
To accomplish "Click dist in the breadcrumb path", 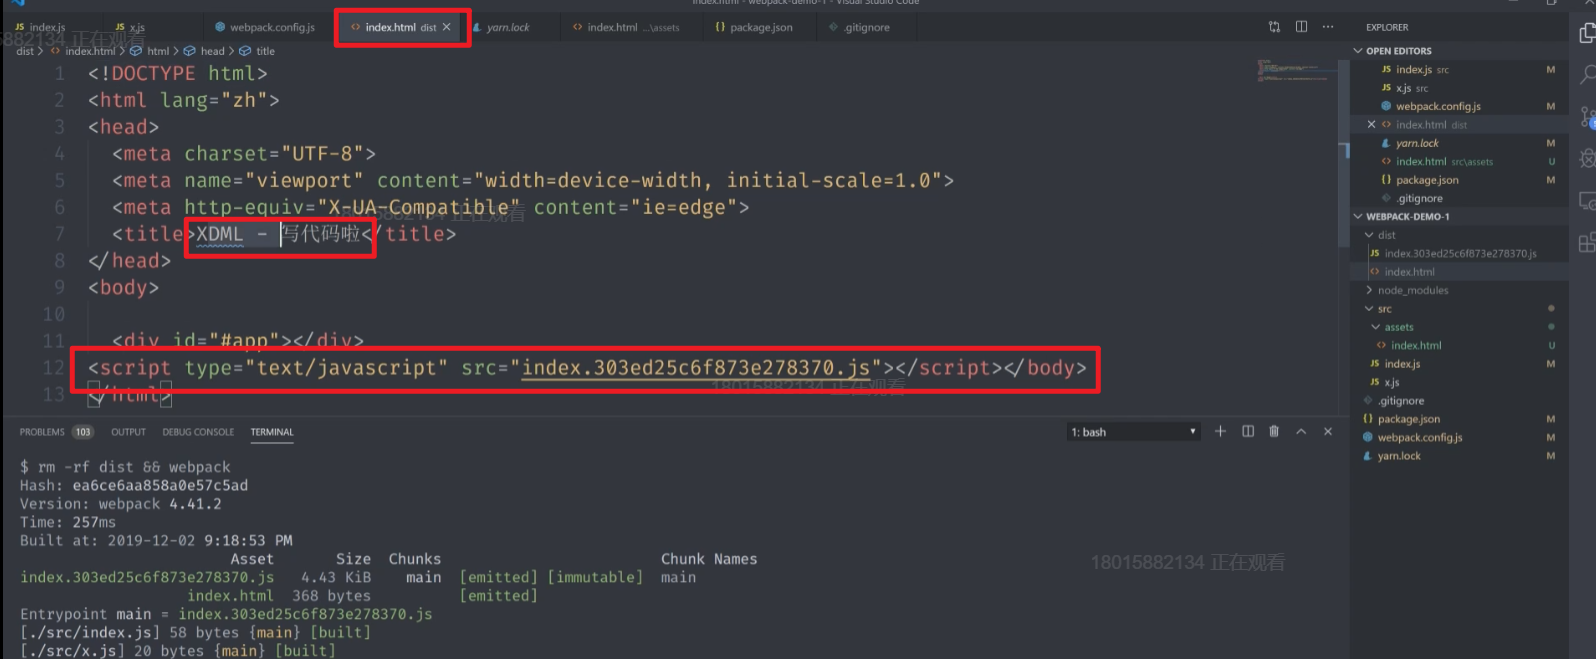I will point(25,51).
